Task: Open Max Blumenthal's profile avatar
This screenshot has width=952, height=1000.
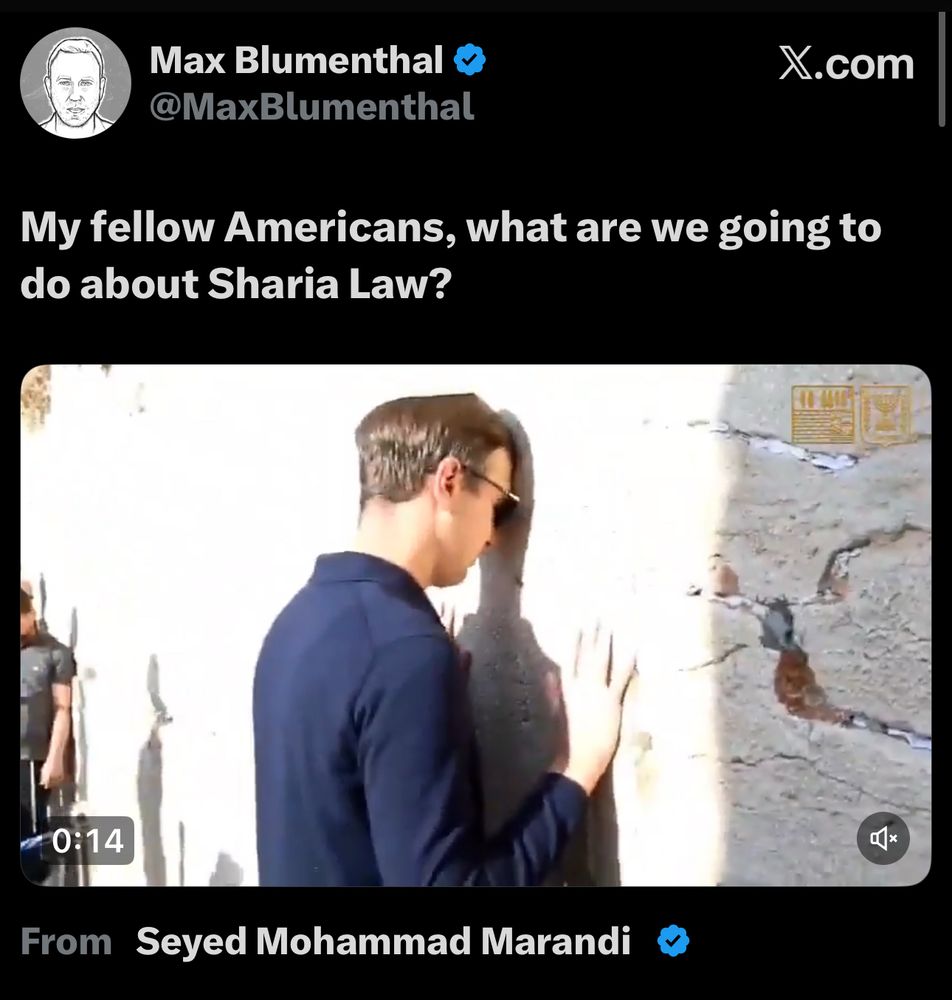Action: pos(75,83)
